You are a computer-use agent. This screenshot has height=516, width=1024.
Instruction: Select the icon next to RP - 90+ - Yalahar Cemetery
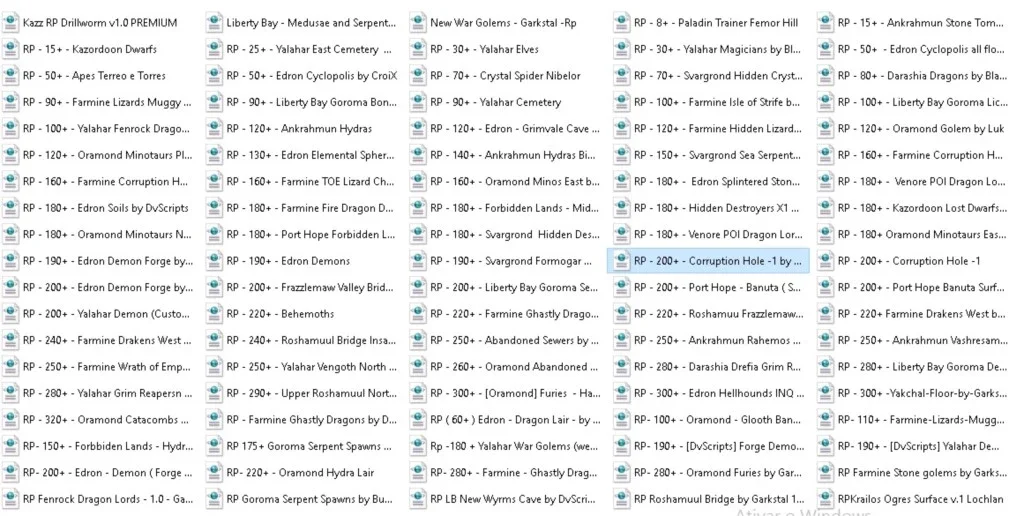coord(418,102)
